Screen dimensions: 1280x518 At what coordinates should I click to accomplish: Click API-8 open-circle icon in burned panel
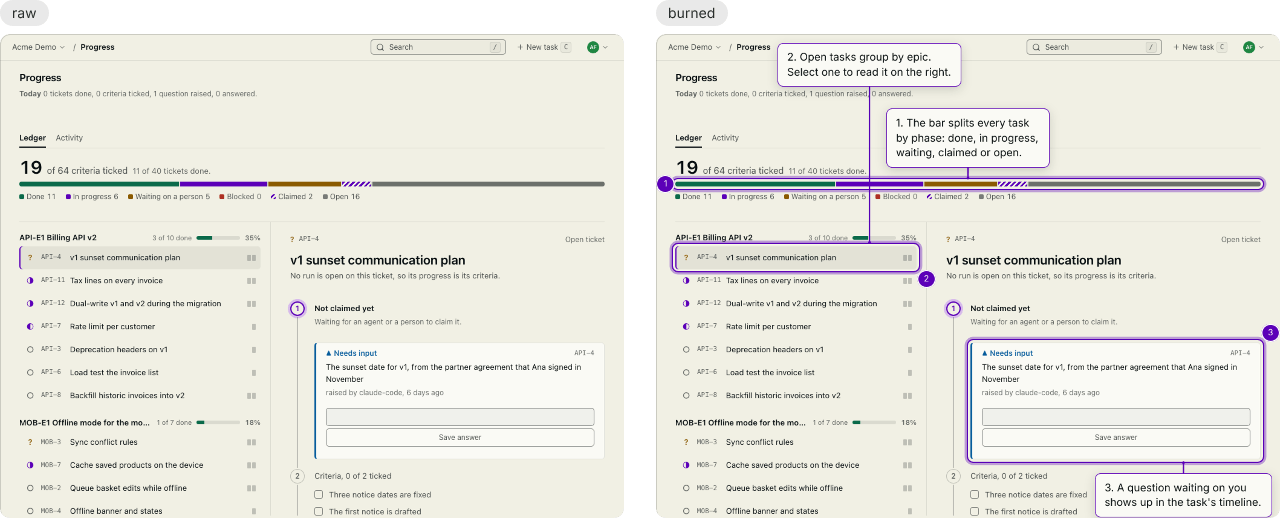point(686,395)
